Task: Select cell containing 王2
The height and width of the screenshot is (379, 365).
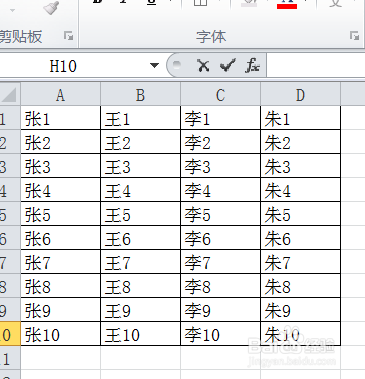Action: (x=140, y=142)
